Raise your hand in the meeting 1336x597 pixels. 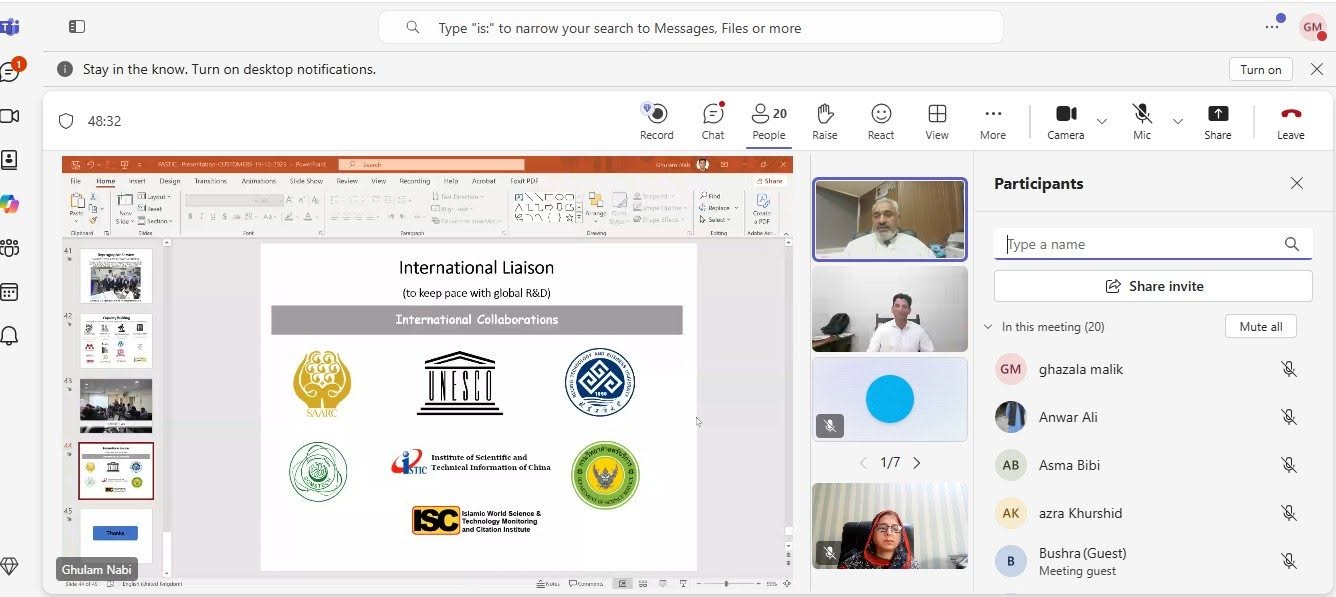[x=825, y=121]
